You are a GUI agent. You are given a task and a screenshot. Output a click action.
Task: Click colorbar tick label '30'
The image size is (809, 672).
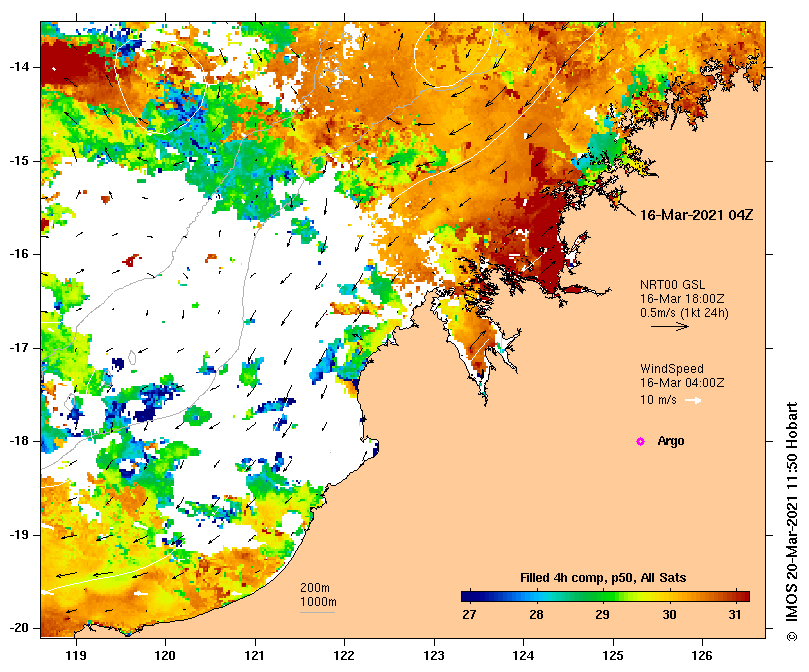[x=669, y=615]
